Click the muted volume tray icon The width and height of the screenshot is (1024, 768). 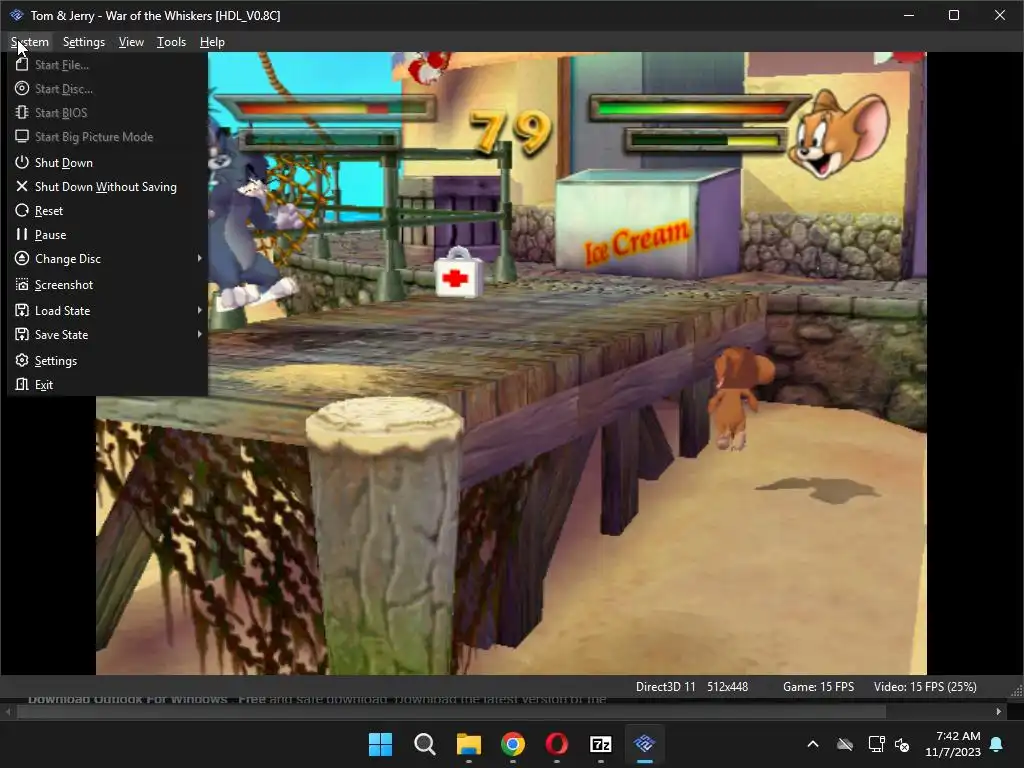click(x=903, y=744)
